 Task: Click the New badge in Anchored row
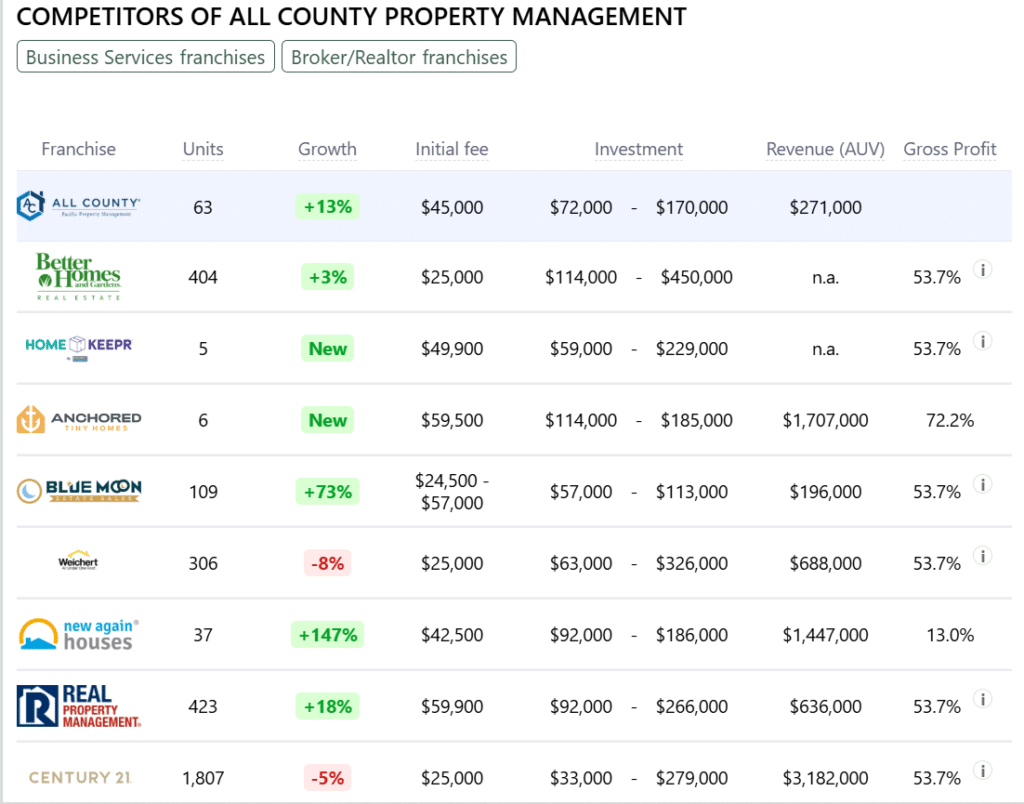pyautogui.click(x=327, y=420)
